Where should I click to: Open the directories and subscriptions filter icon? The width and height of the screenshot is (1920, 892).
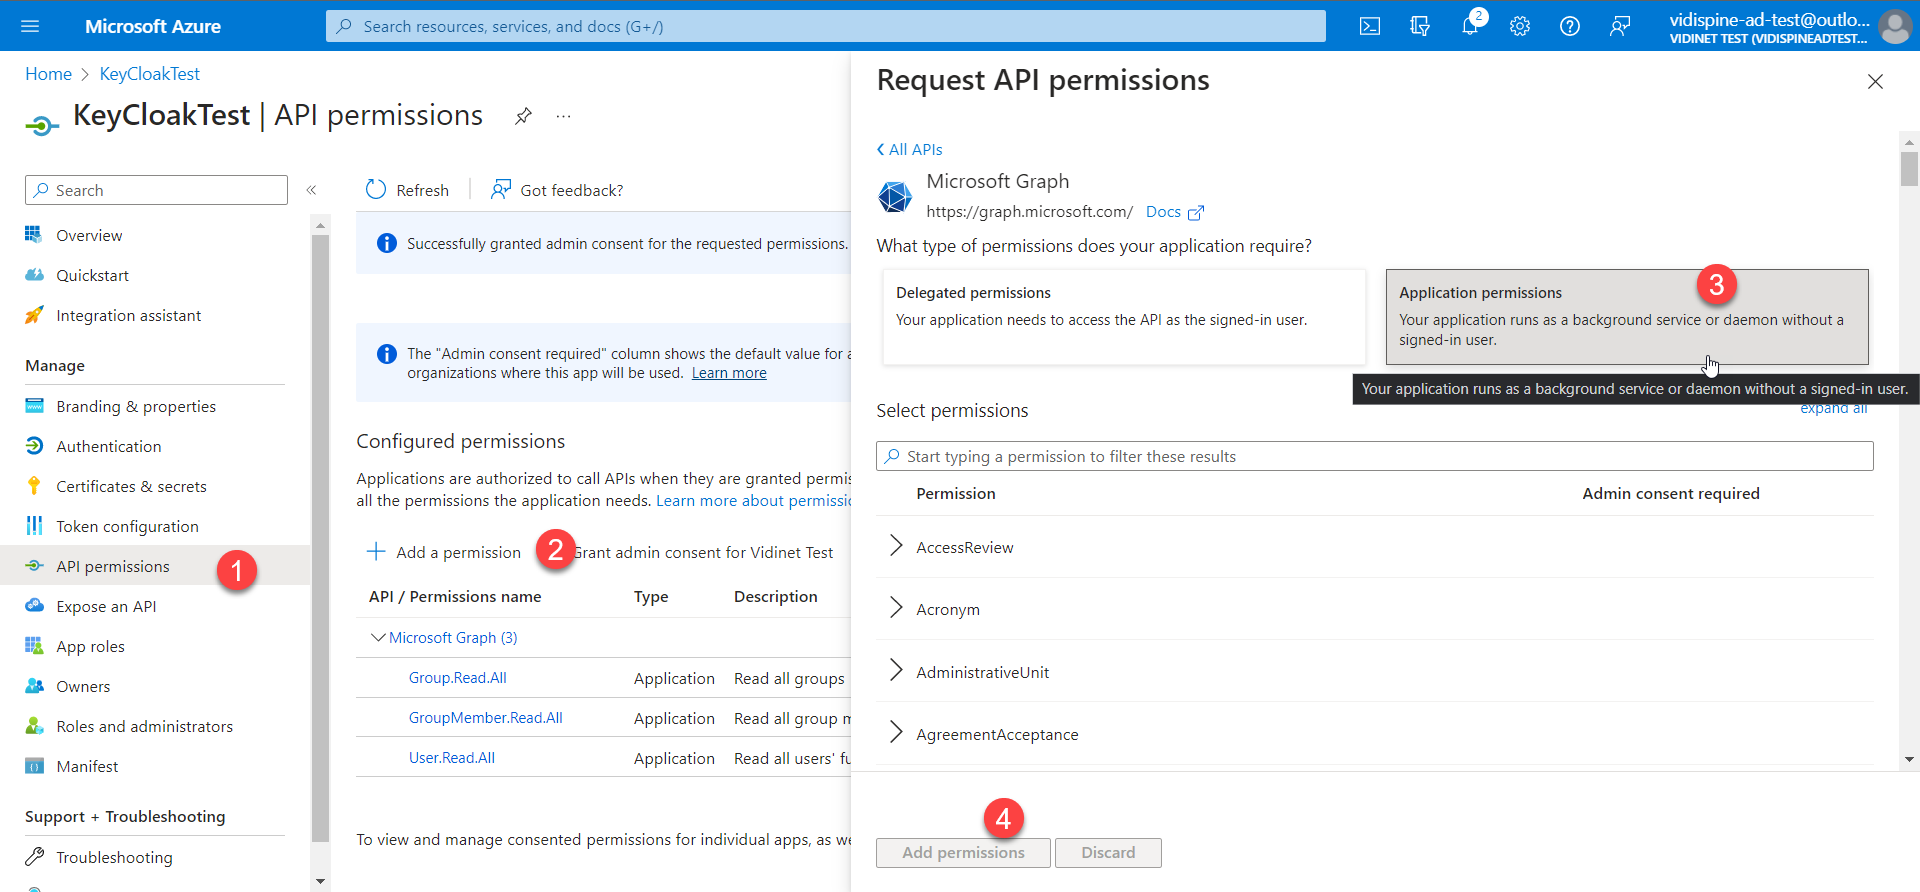pos(1420,26)
